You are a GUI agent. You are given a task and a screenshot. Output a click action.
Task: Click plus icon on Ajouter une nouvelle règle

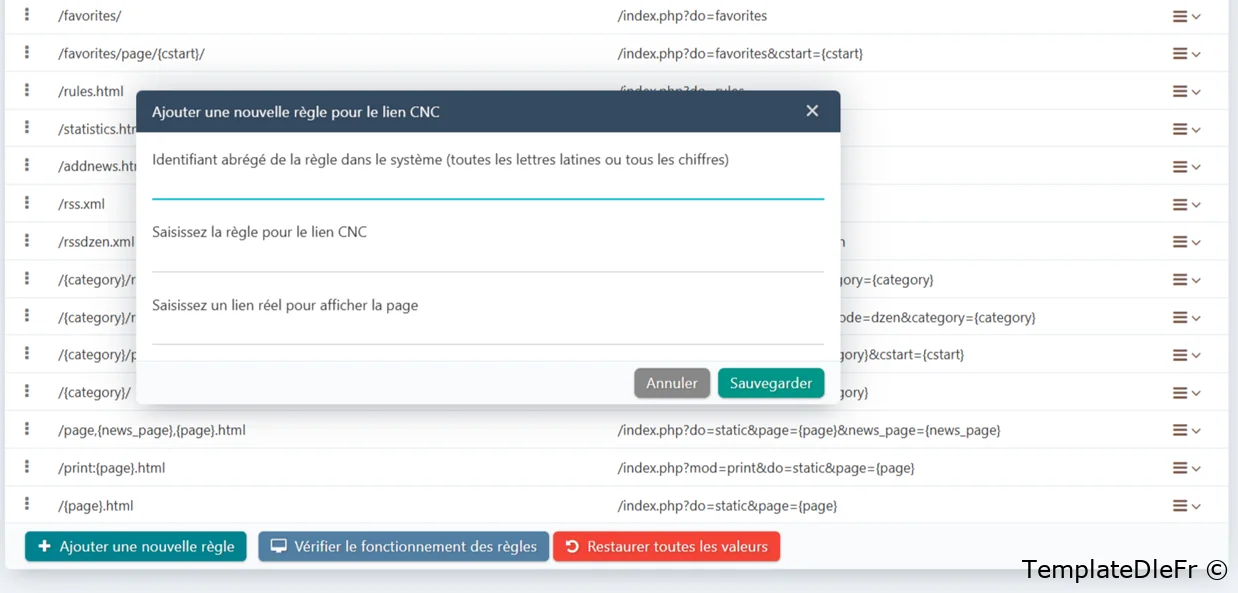pos(44,546)
